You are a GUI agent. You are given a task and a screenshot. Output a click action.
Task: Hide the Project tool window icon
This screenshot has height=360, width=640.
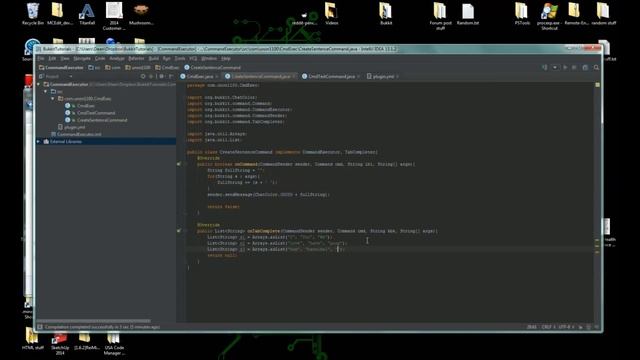(x=171, y=76)
